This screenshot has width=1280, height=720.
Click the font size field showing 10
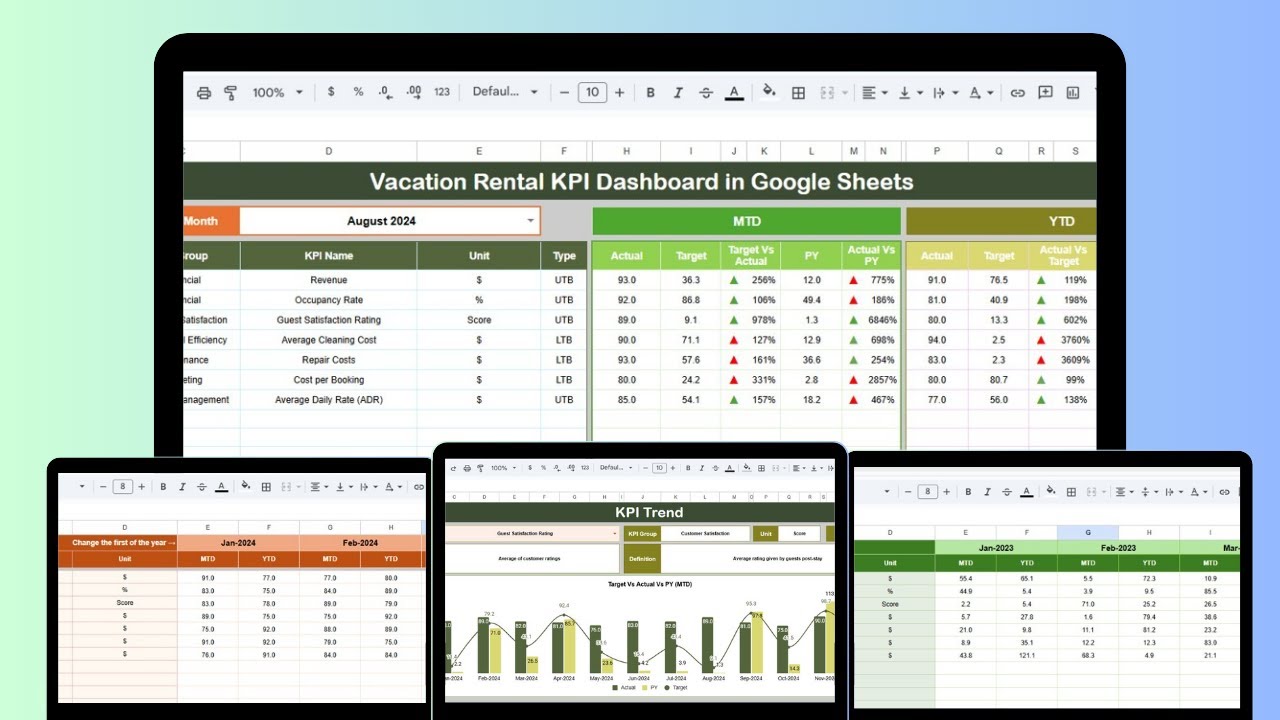[x=592, y=92]
